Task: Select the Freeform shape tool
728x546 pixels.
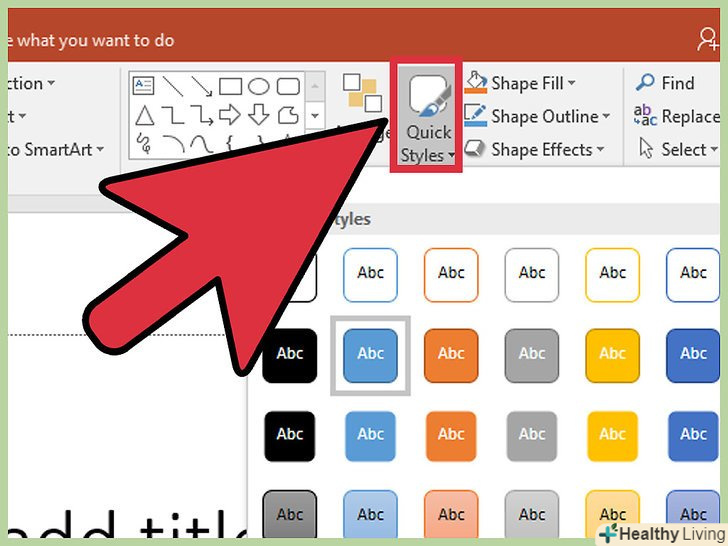Action: tap(288, 115)
